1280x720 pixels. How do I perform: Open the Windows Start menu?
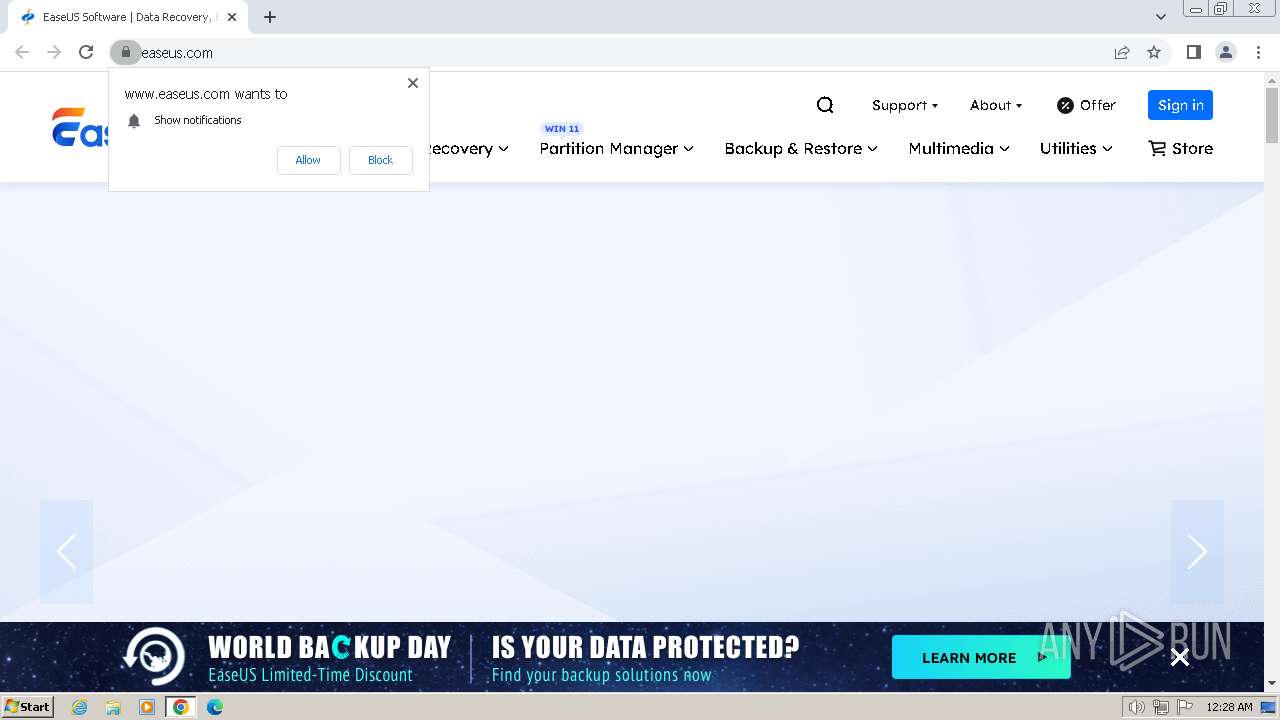[x=28, y=706]
